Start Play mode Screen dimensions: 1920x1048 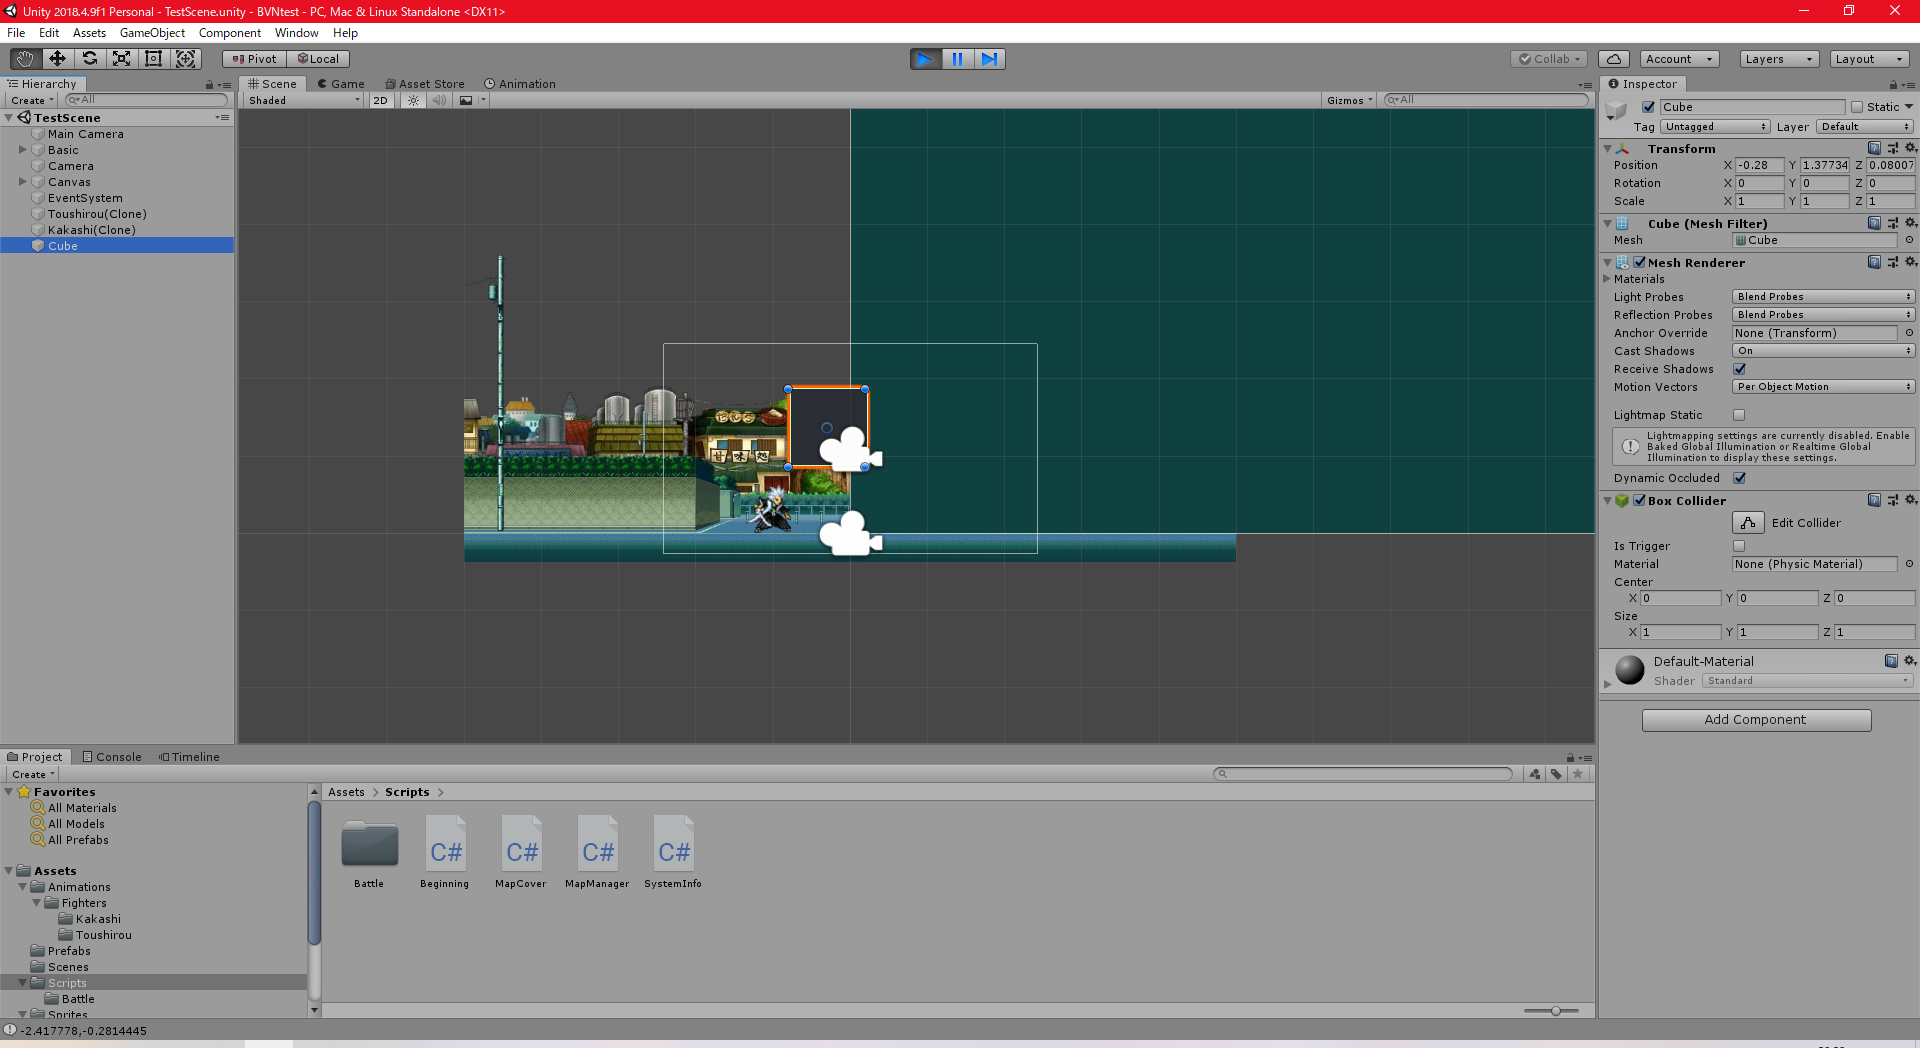pos(925,59)
